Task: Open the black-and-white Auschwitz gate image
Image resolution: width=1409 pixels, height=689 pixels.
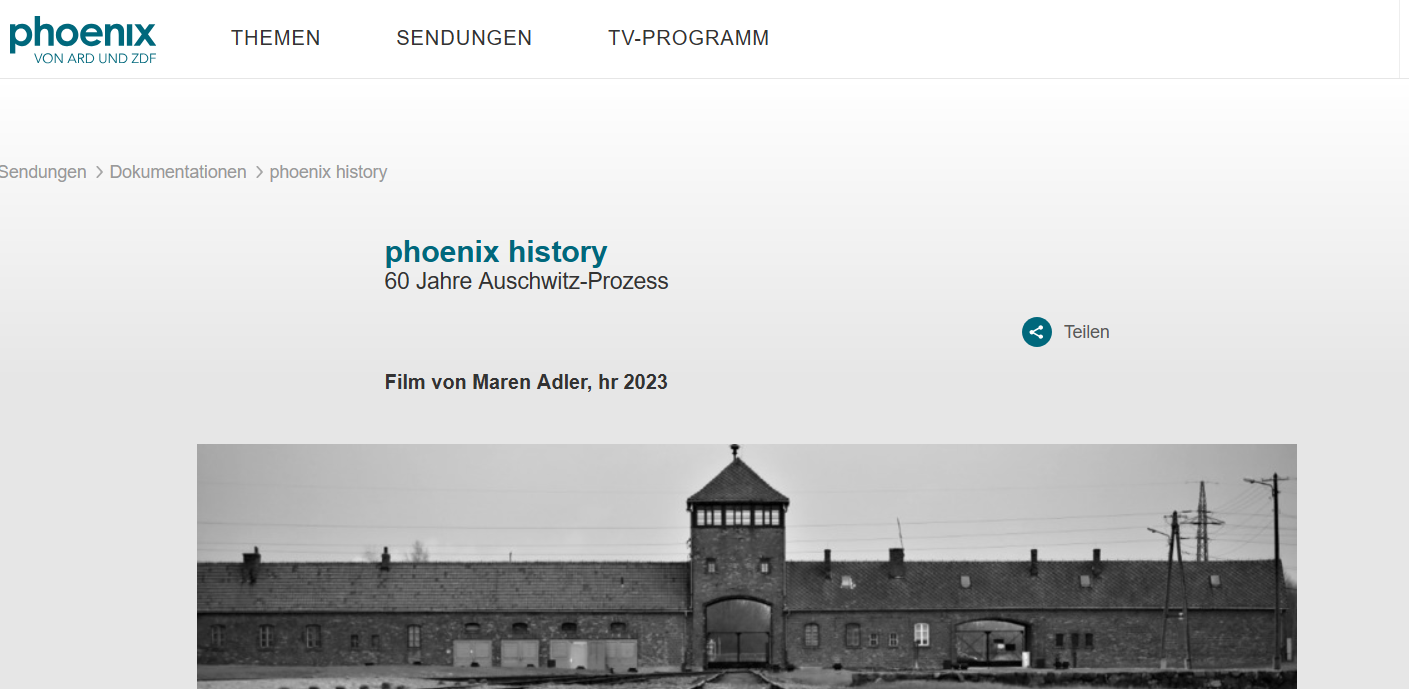Action: point(747,566)
